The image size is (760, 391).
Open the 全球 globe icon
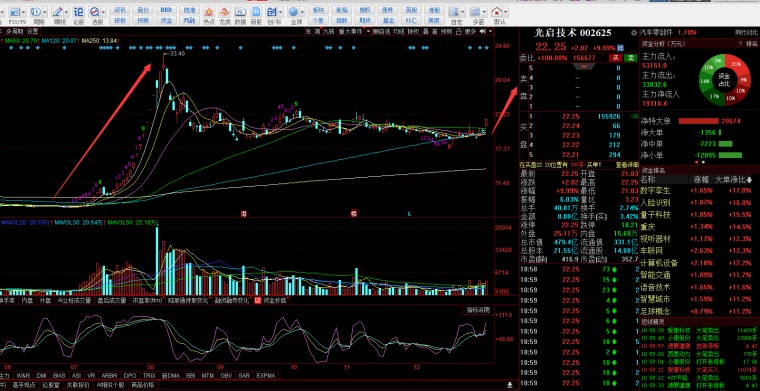pyautogui.click(x=293, y=12)
